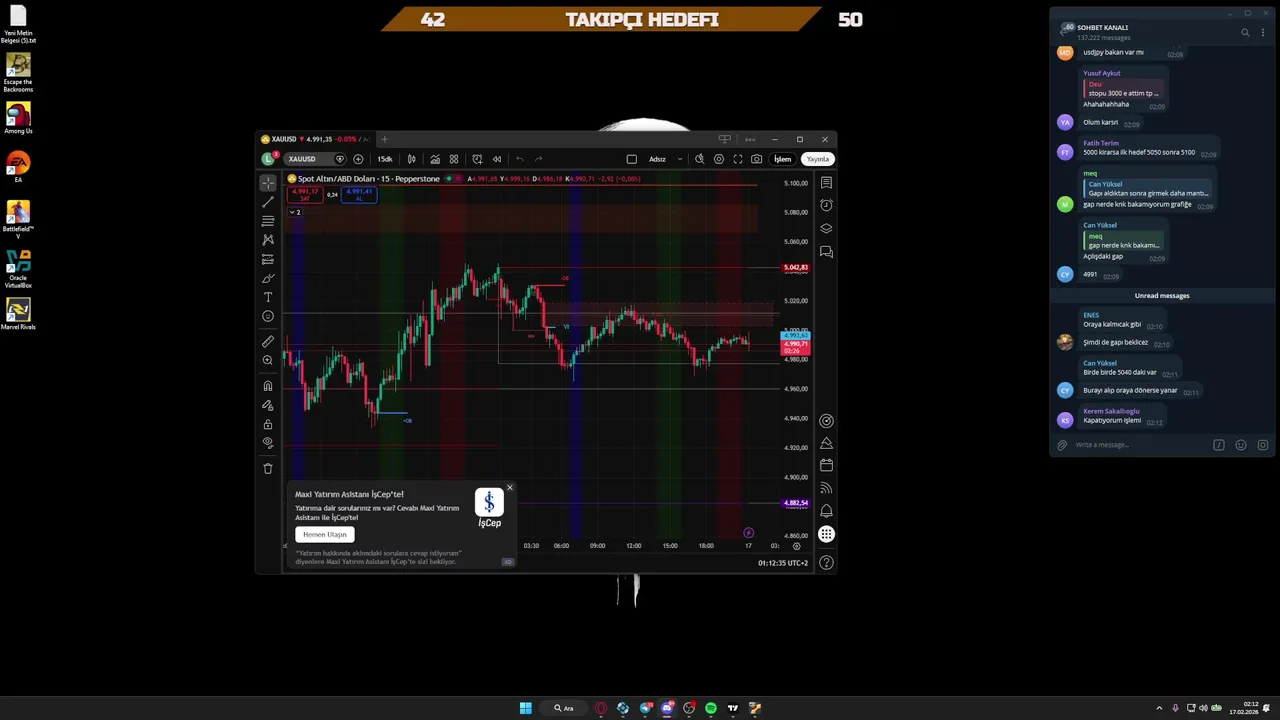Open the alerts panel clock icon
Viewport: 1280px width, 720px height.
(x=826, y=205)
